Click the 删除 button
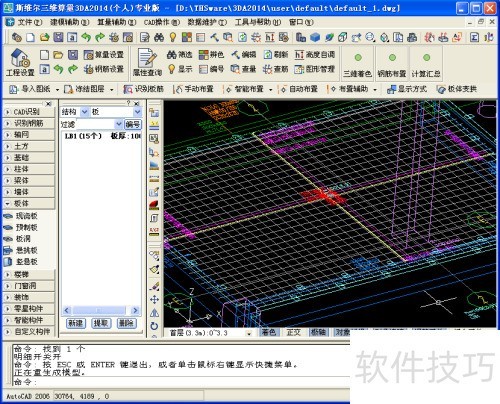 tap(127, 323)
